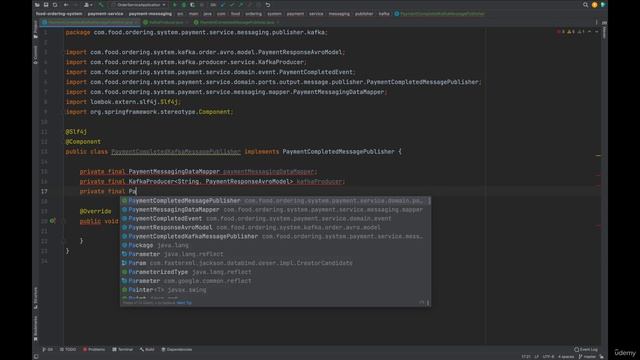Click the Git push arrow icon

pos(241,5)
